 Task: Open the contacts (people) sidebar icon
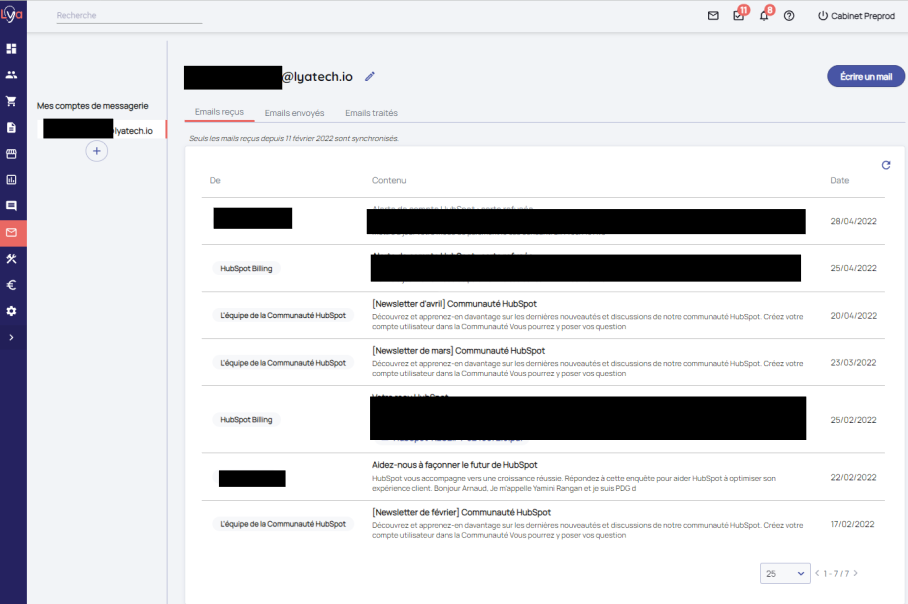click(12, 74)
